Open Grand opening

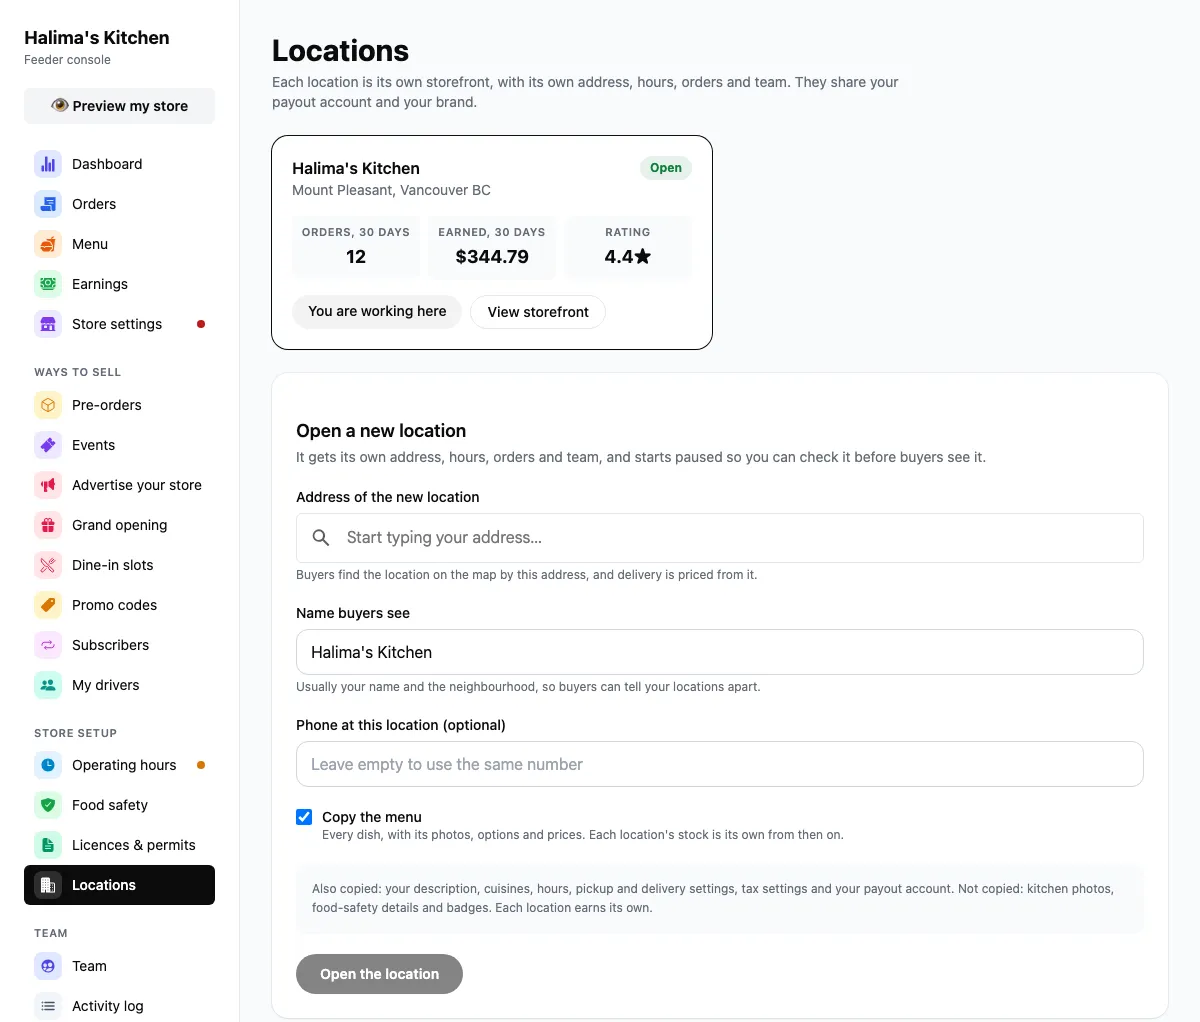pos(119,525)
